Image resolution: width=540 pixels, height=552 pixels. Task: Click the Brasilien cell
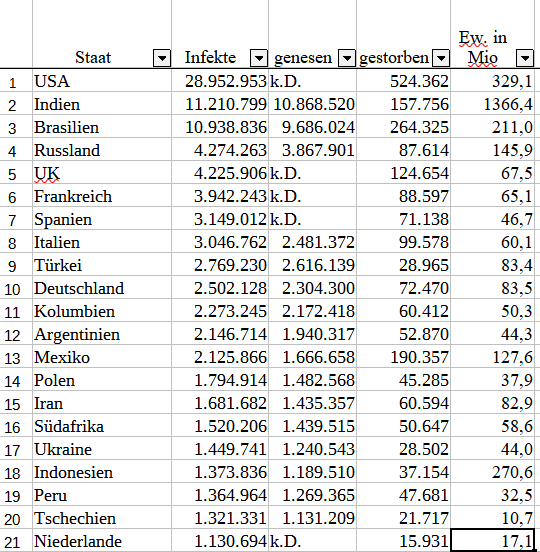click(102, 127)
